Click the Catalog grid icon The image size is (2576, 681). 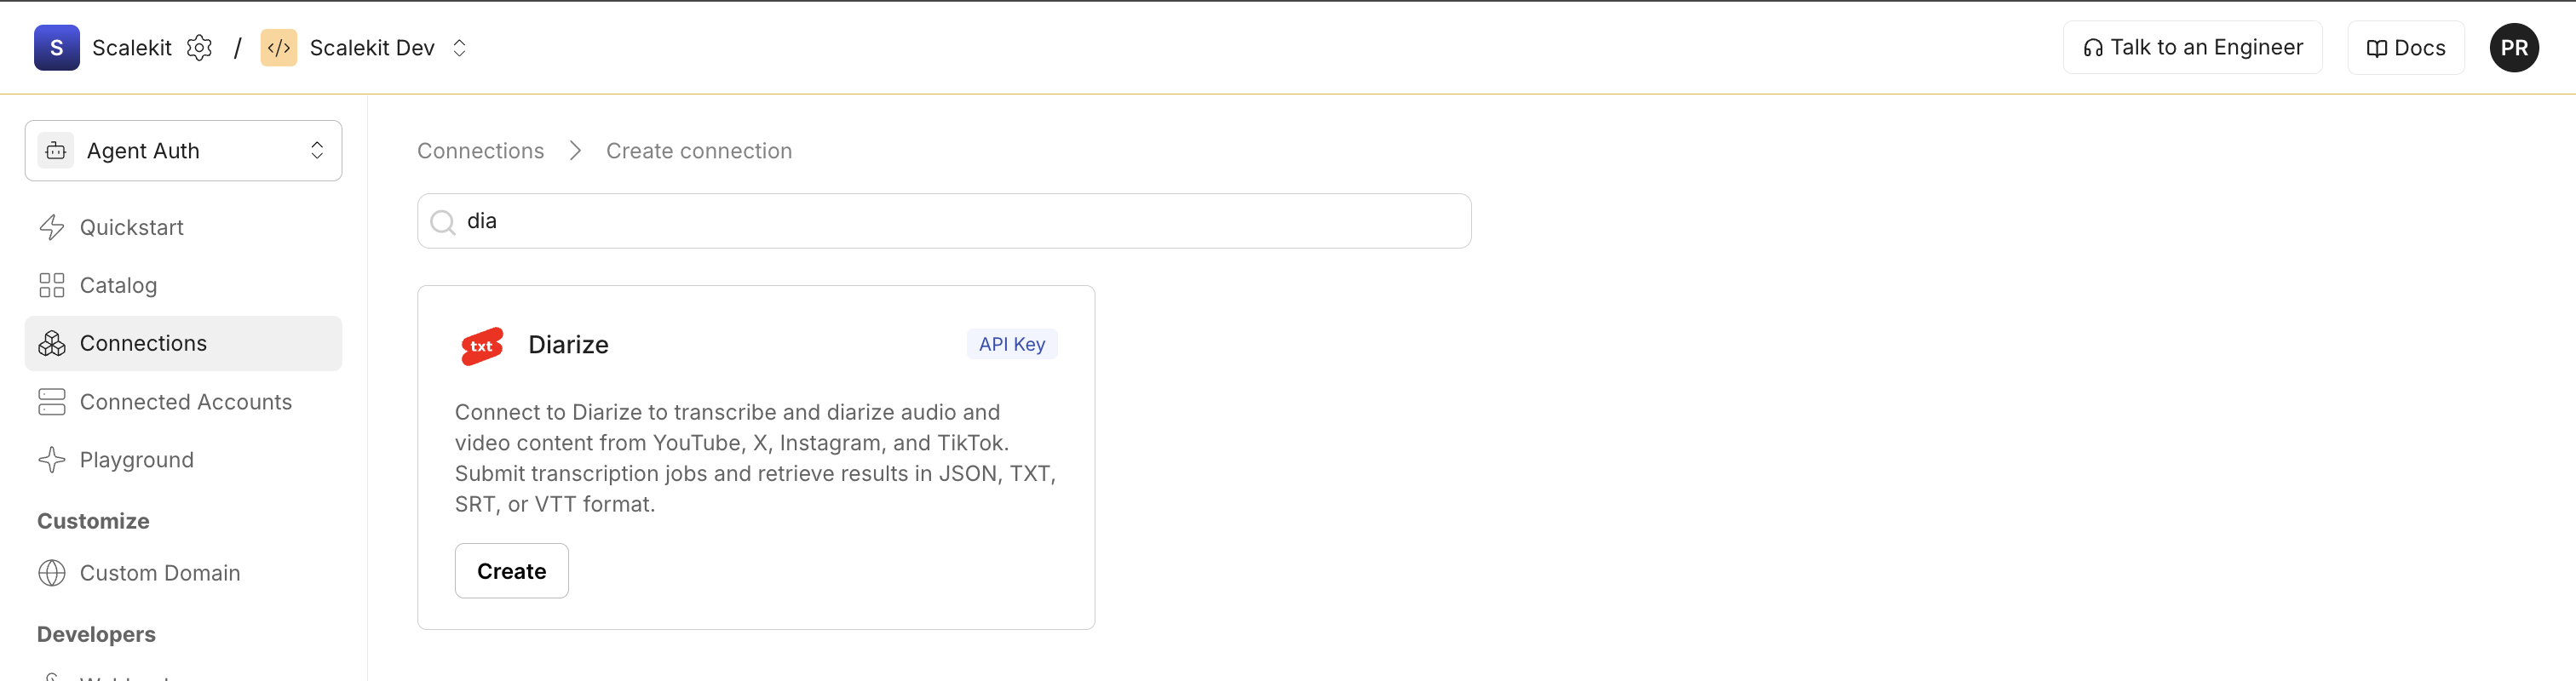(52, 286)
